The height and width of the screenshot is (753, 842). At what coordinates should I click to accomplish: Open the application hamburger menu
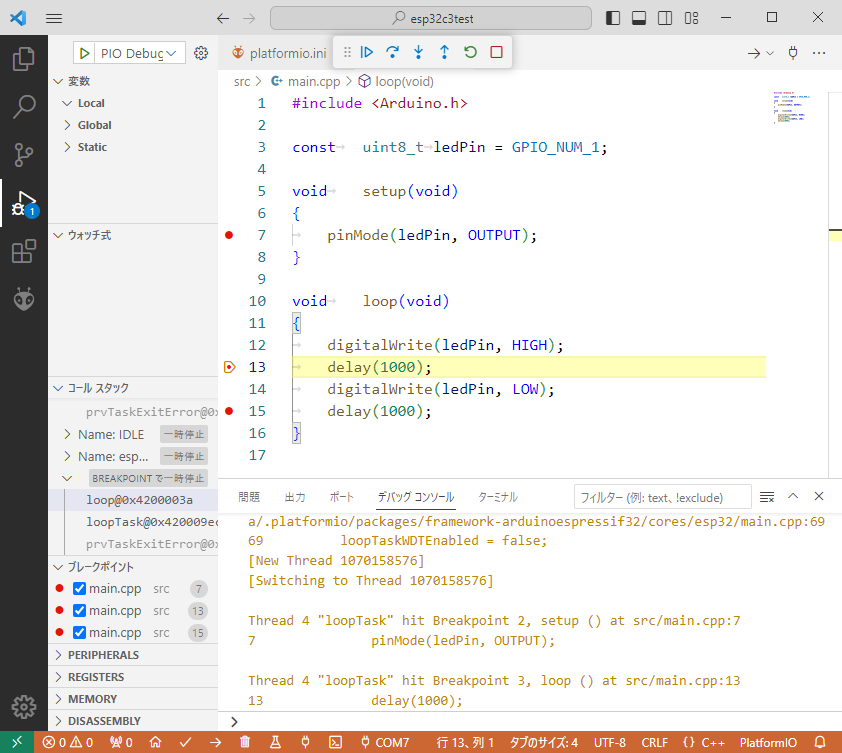click(x=54, y=18)
